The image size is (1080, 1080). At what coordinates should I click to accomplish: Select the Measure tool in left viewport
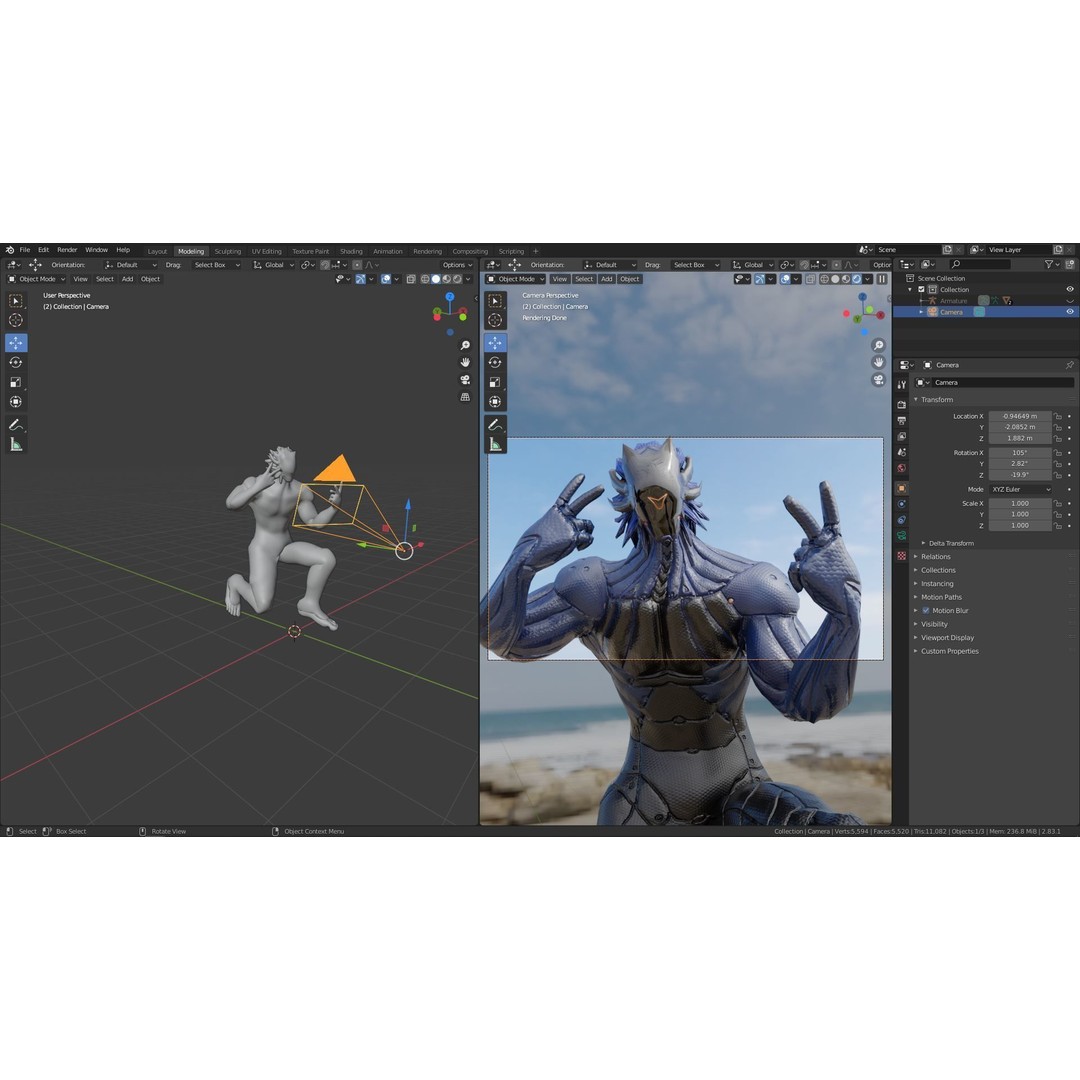(x=15, y=445)
